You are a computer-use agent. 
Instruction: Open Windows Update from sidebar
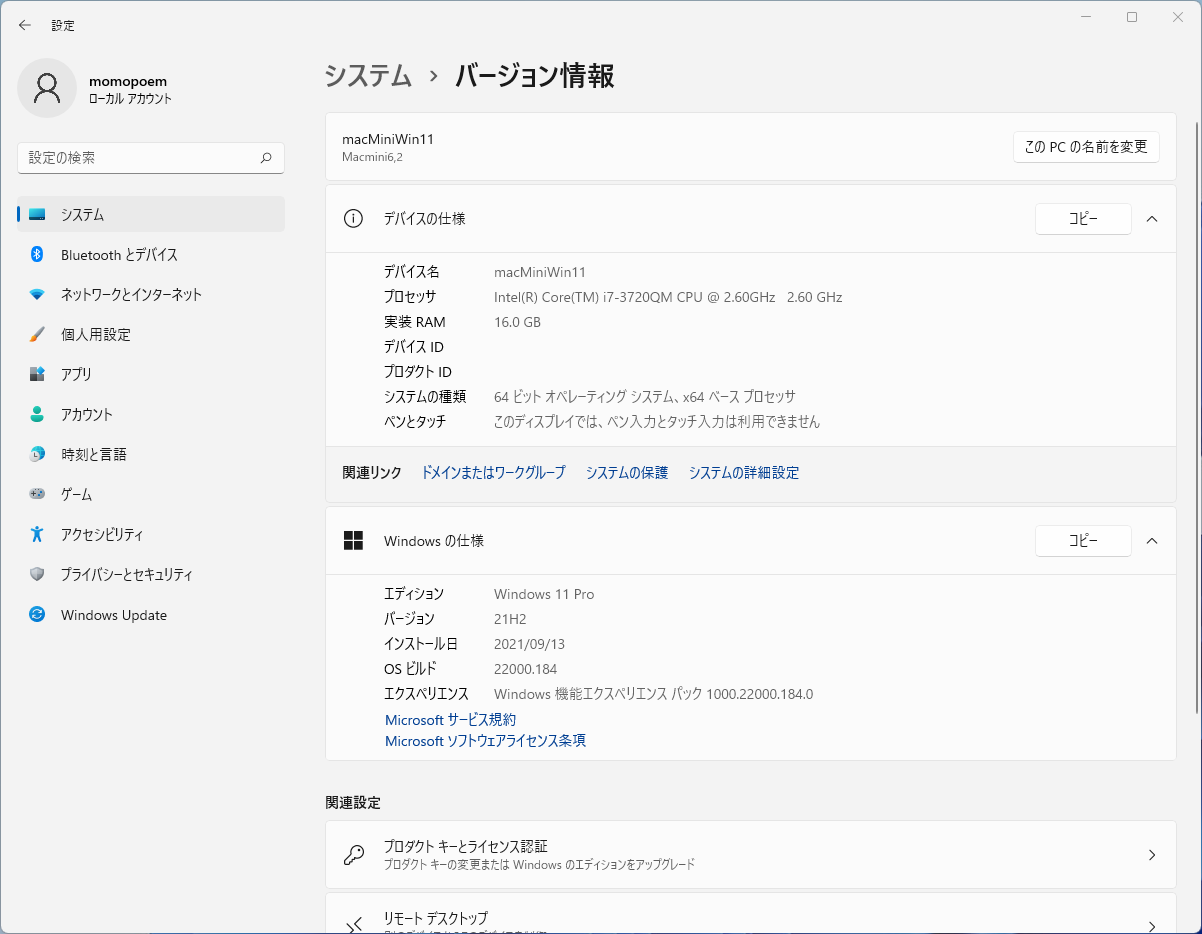pos(113,615)
